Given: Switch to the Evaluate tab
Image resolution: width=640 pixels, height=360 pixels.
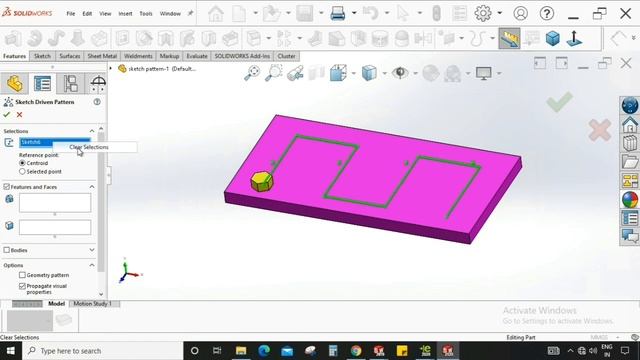Looking at the screenshot, I should click(197, 56).
